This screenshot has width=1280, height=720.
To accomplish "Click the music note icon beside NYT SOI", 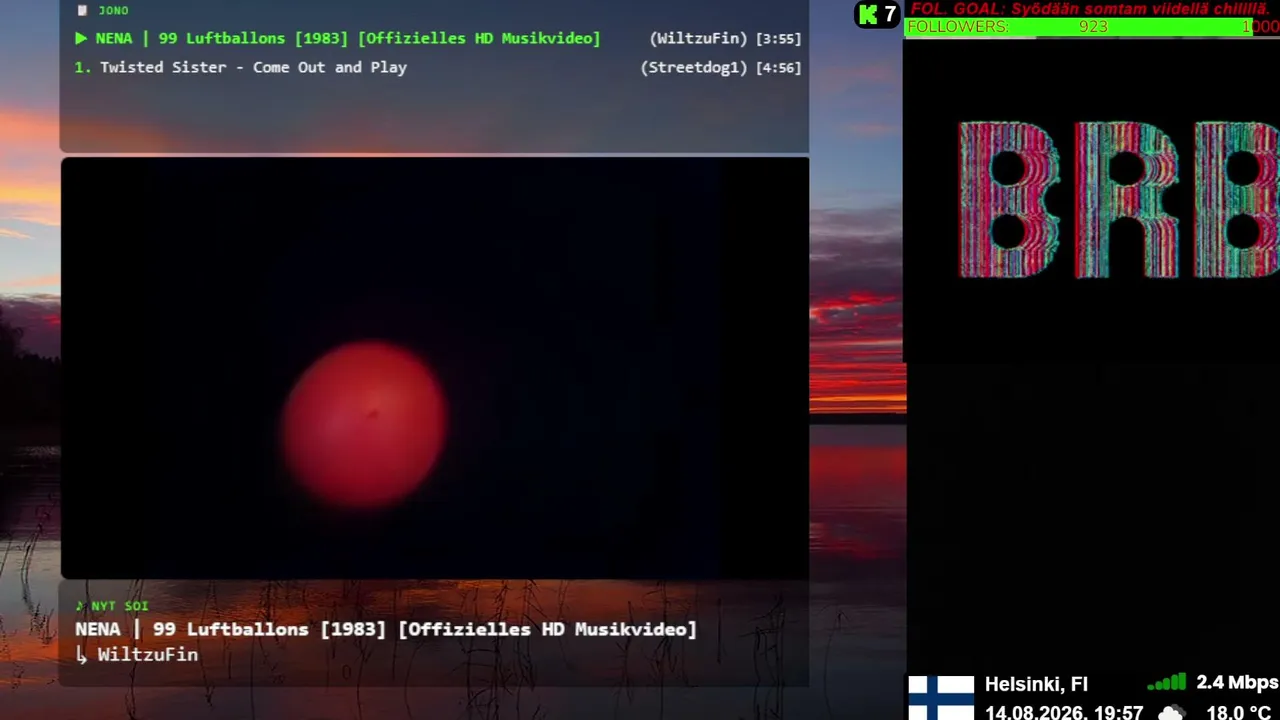I will click(80, 606).
